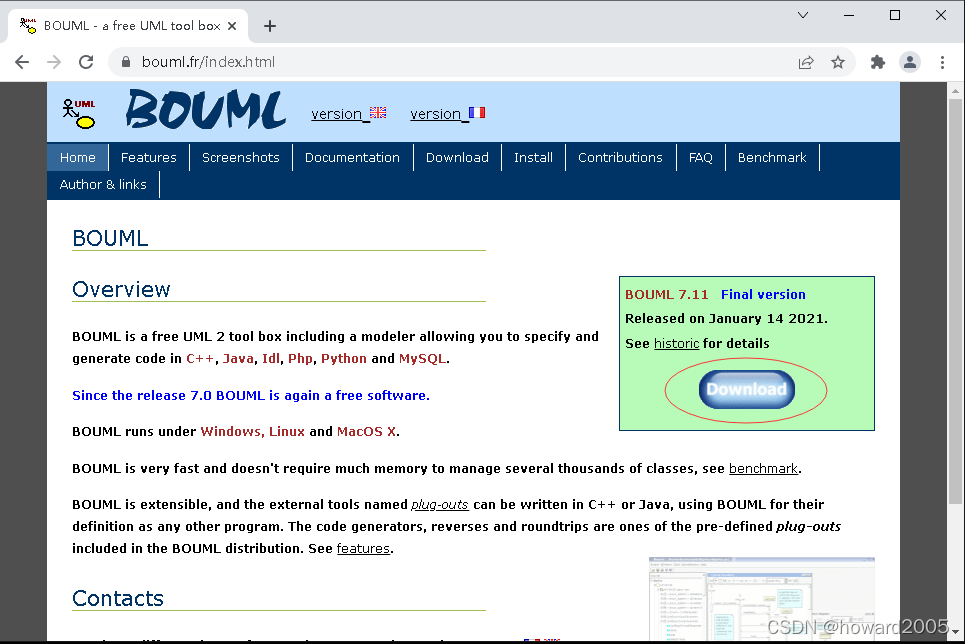Open the Install menu item
The height and width of the screenshot is (644, 965).
(x=534, y=158)
